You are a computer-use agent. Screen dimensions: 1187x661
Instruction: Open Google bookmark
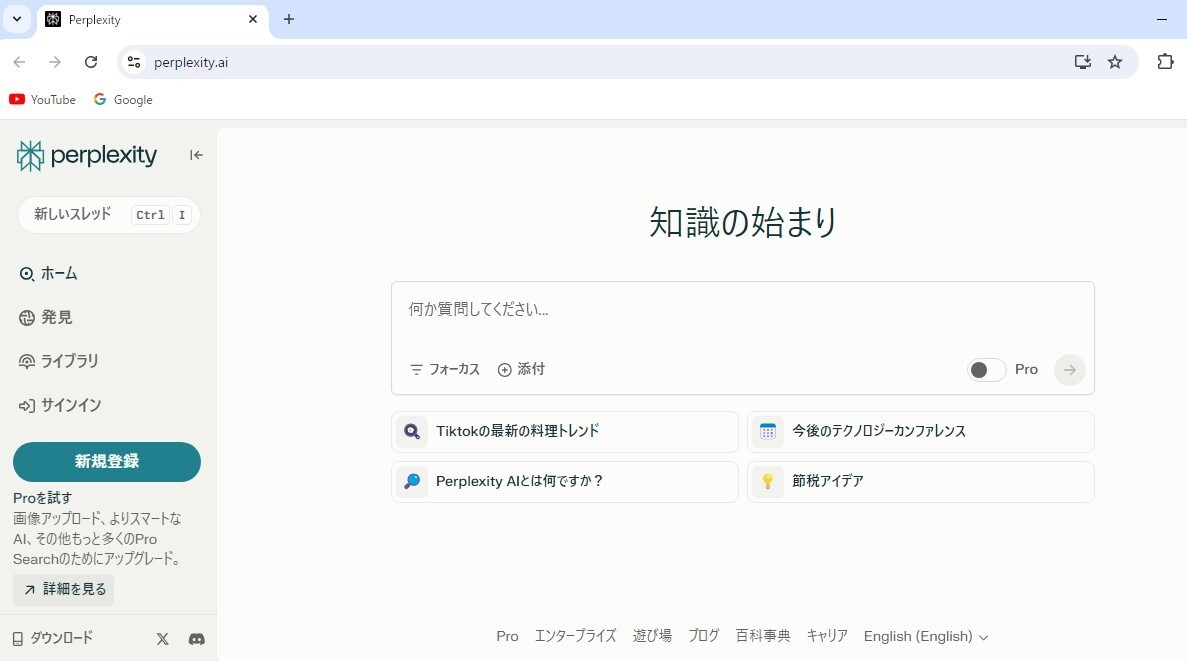click(x=123, y=100)
